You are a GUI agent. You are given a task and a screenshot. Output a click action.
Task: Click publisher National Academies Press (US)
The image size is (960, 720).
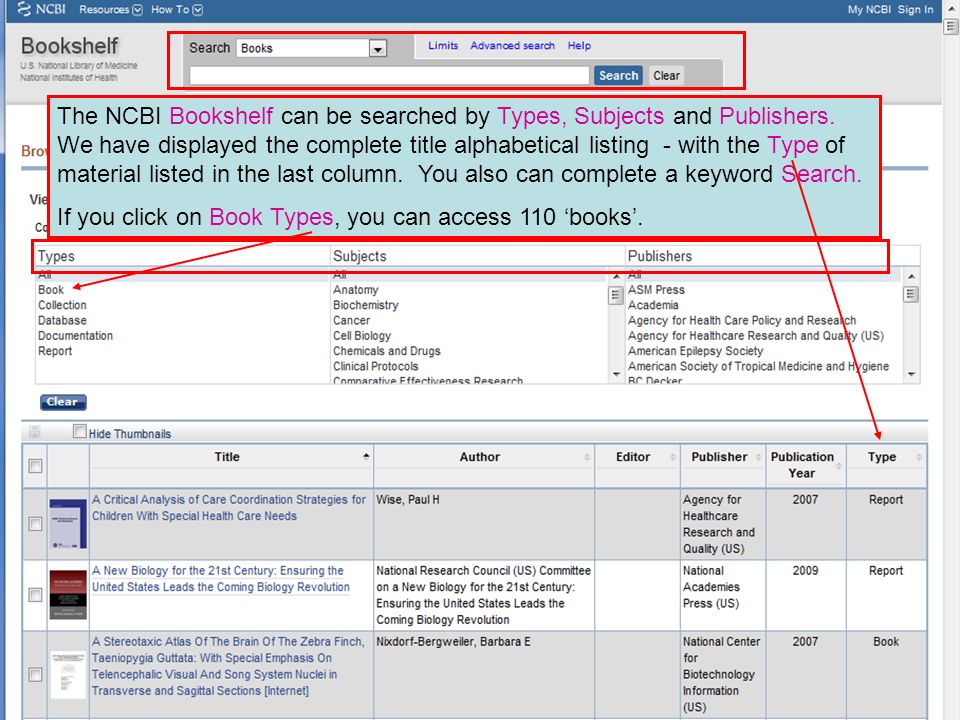tap(711, 587)
